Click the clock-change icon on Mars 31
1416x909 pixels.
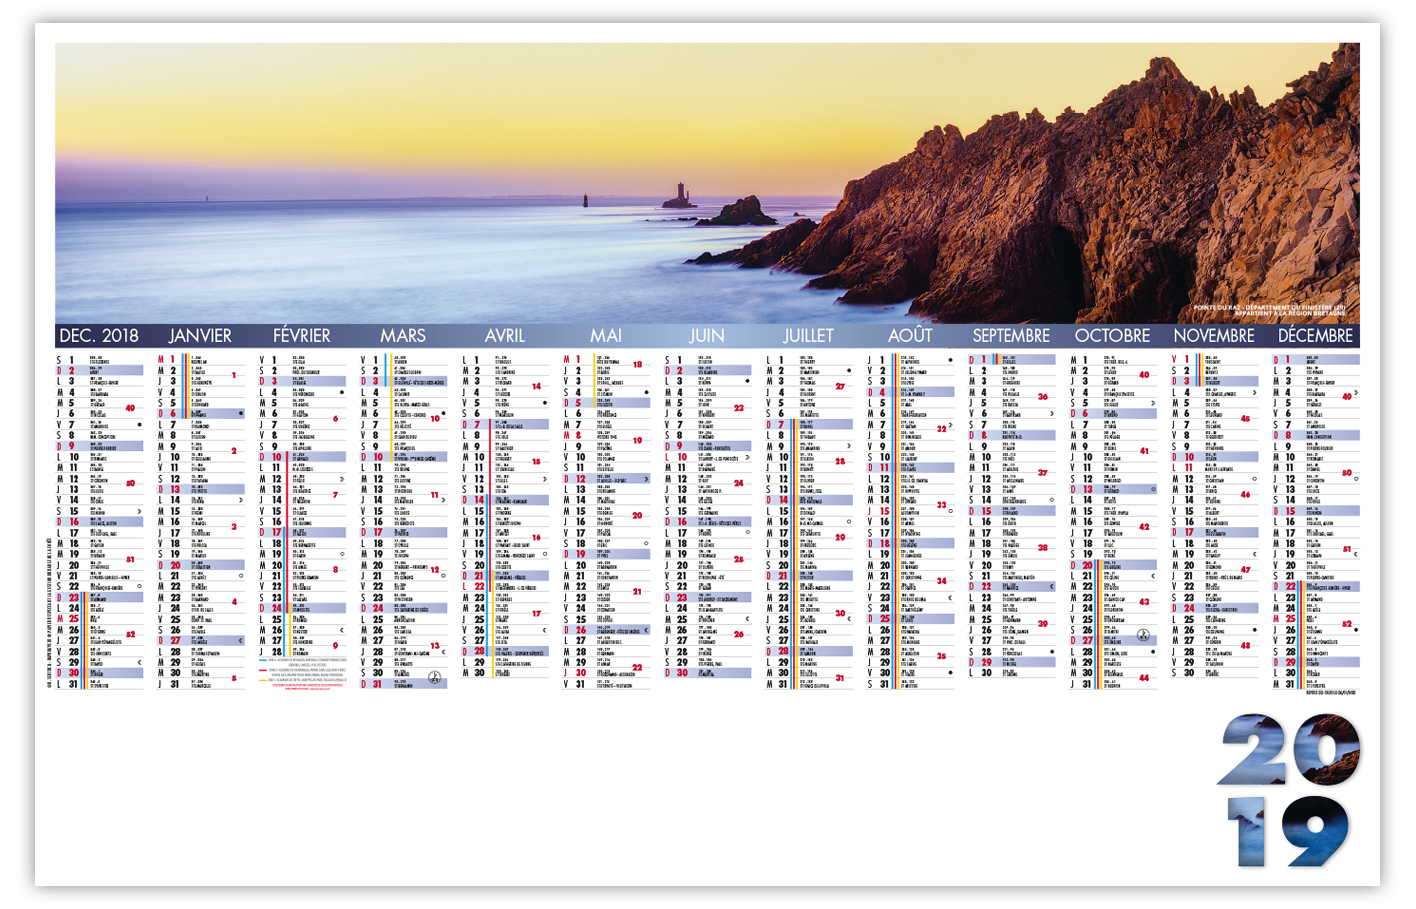[435, 678]
